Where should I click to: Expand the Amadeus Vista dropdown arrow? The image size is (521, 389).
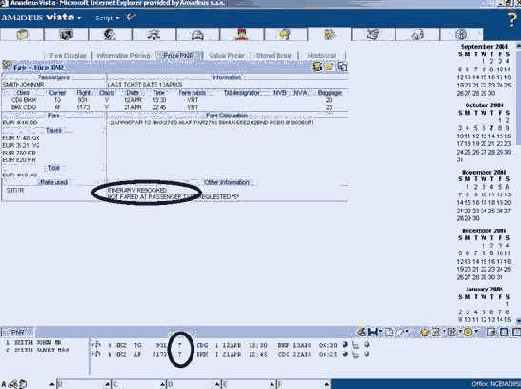[79, 18]
